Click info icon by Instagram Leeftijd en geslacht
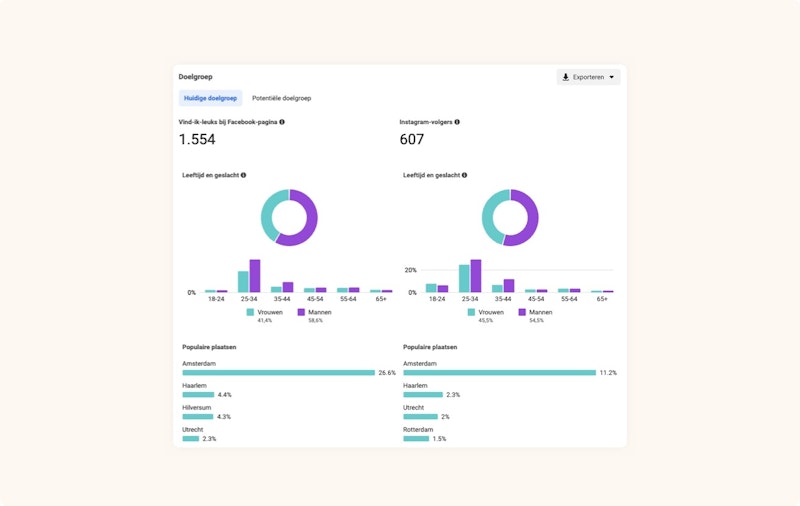 tap(464, 175)
